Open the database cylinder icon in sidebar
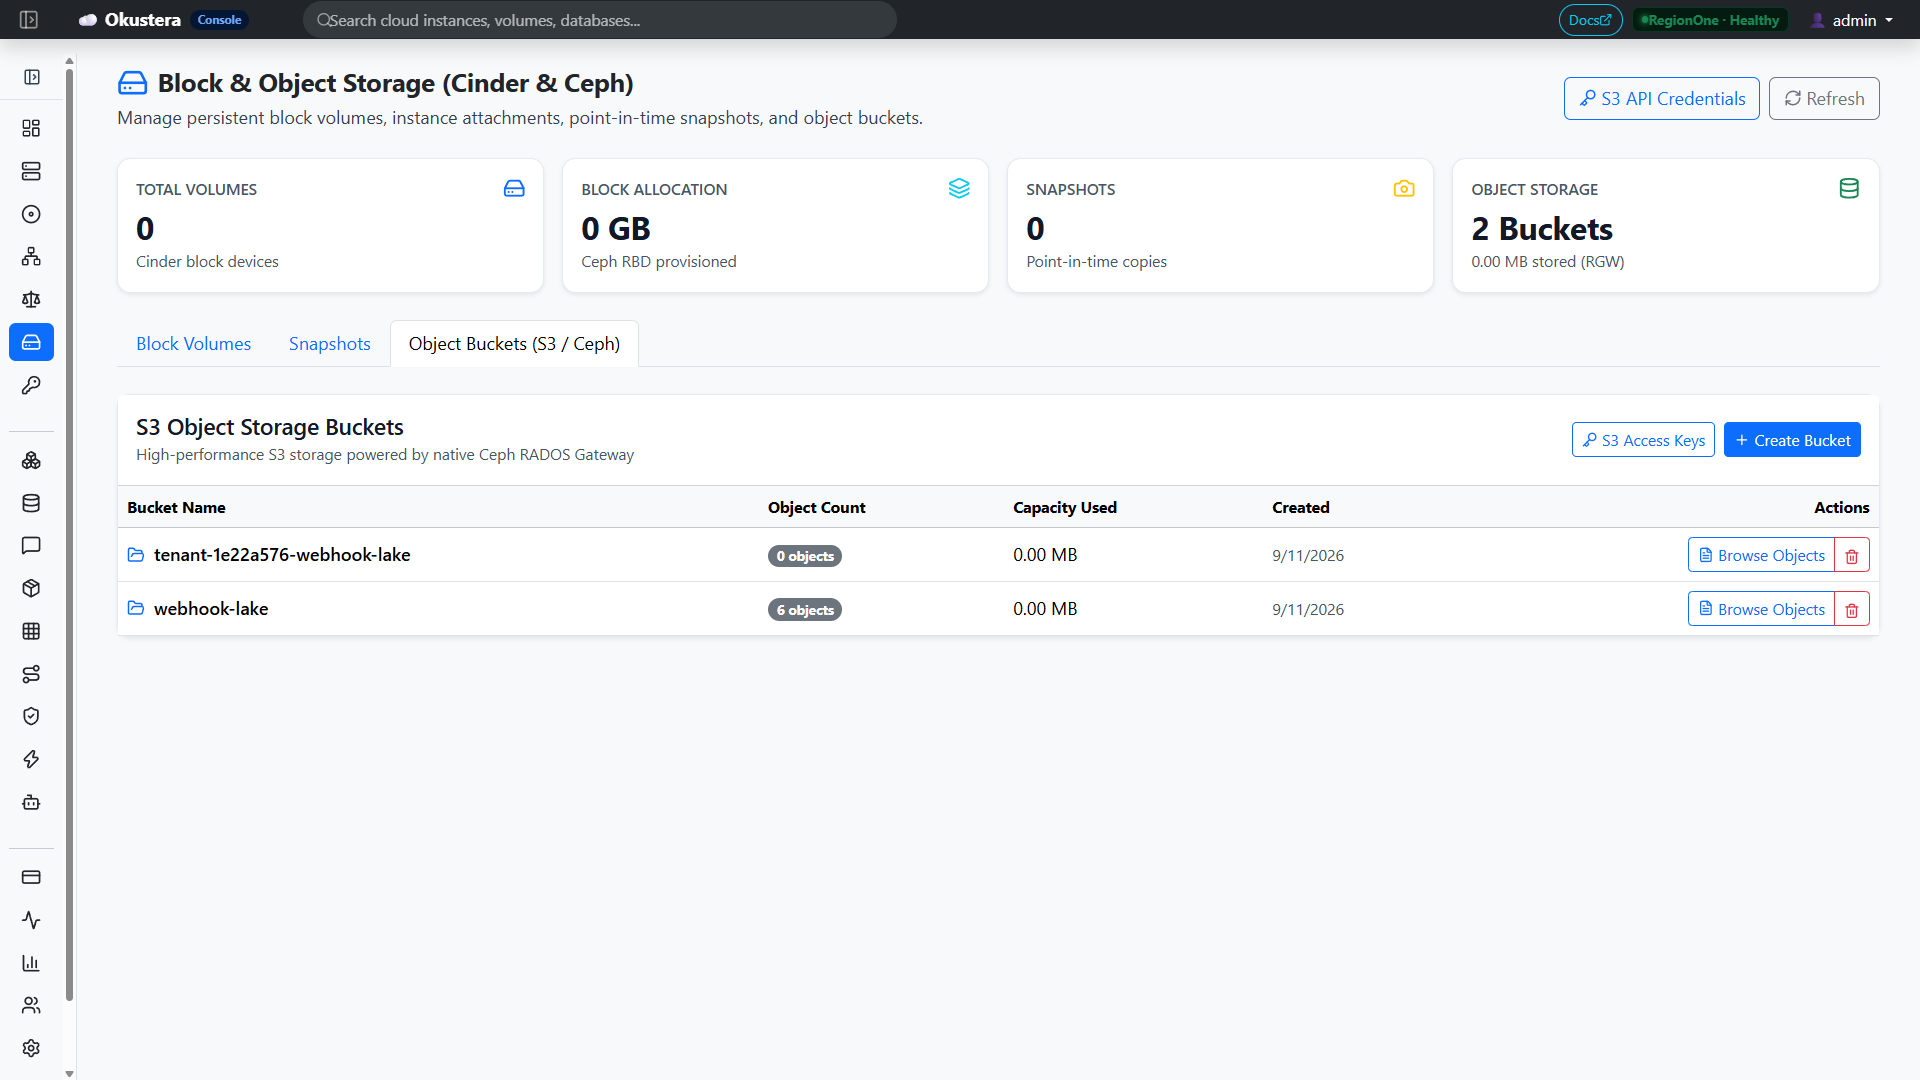 [31, 503]
